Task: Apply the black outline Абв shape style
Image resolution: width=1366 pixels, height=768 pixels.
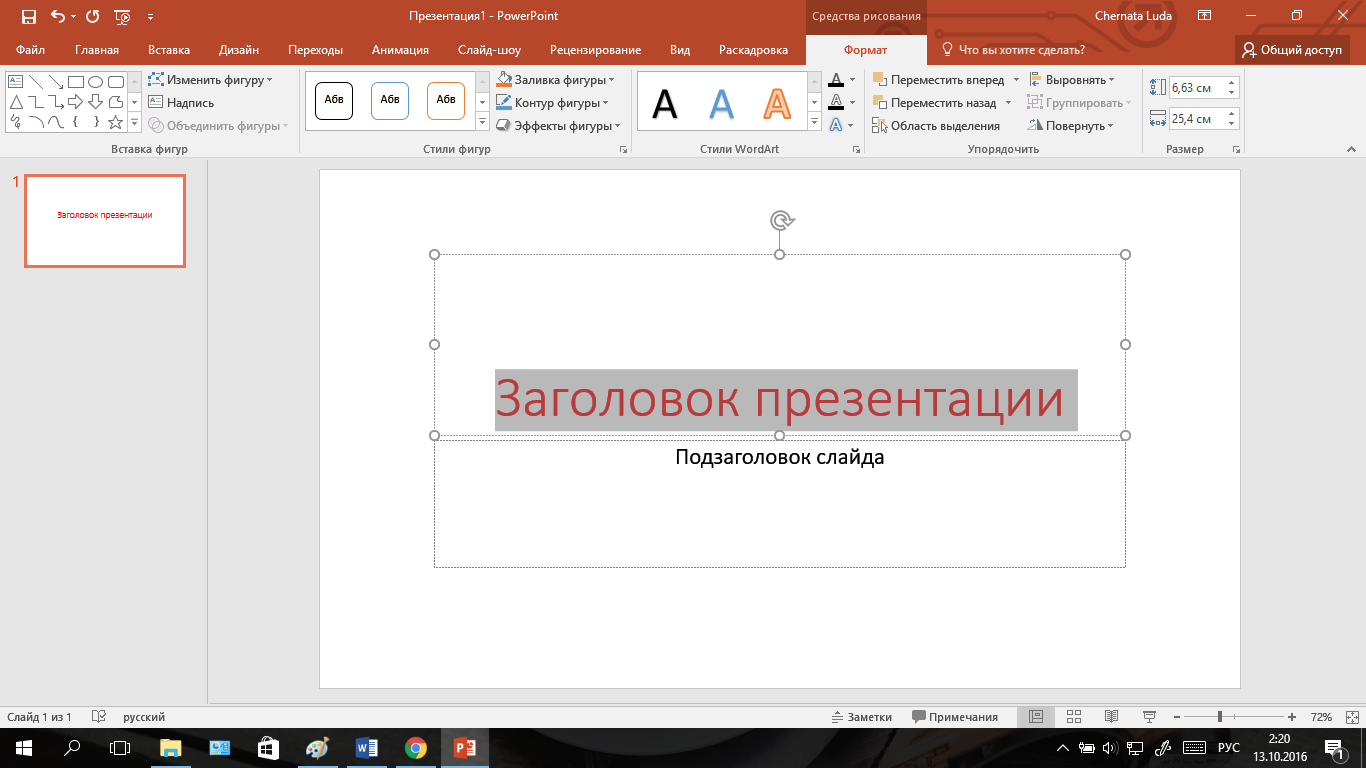Action: click(x=334, y=100)
